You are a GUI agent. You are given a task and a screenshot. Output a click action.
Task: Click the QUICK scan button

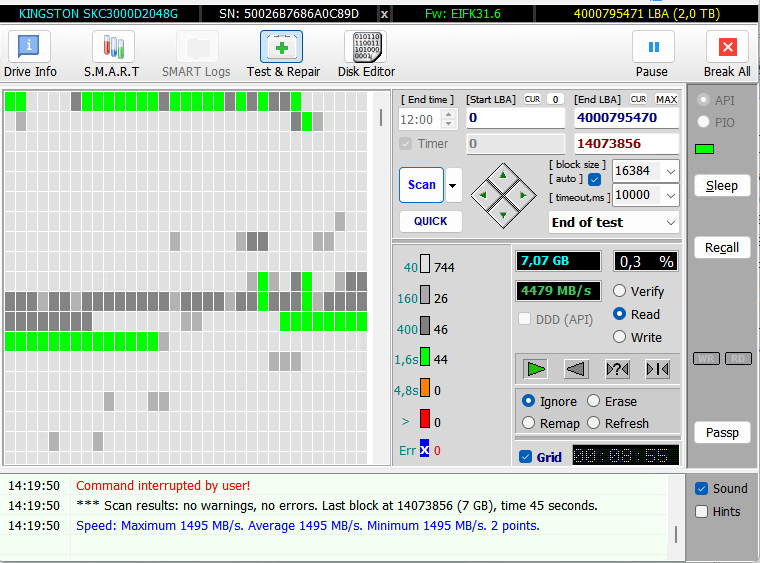[430, 221]
